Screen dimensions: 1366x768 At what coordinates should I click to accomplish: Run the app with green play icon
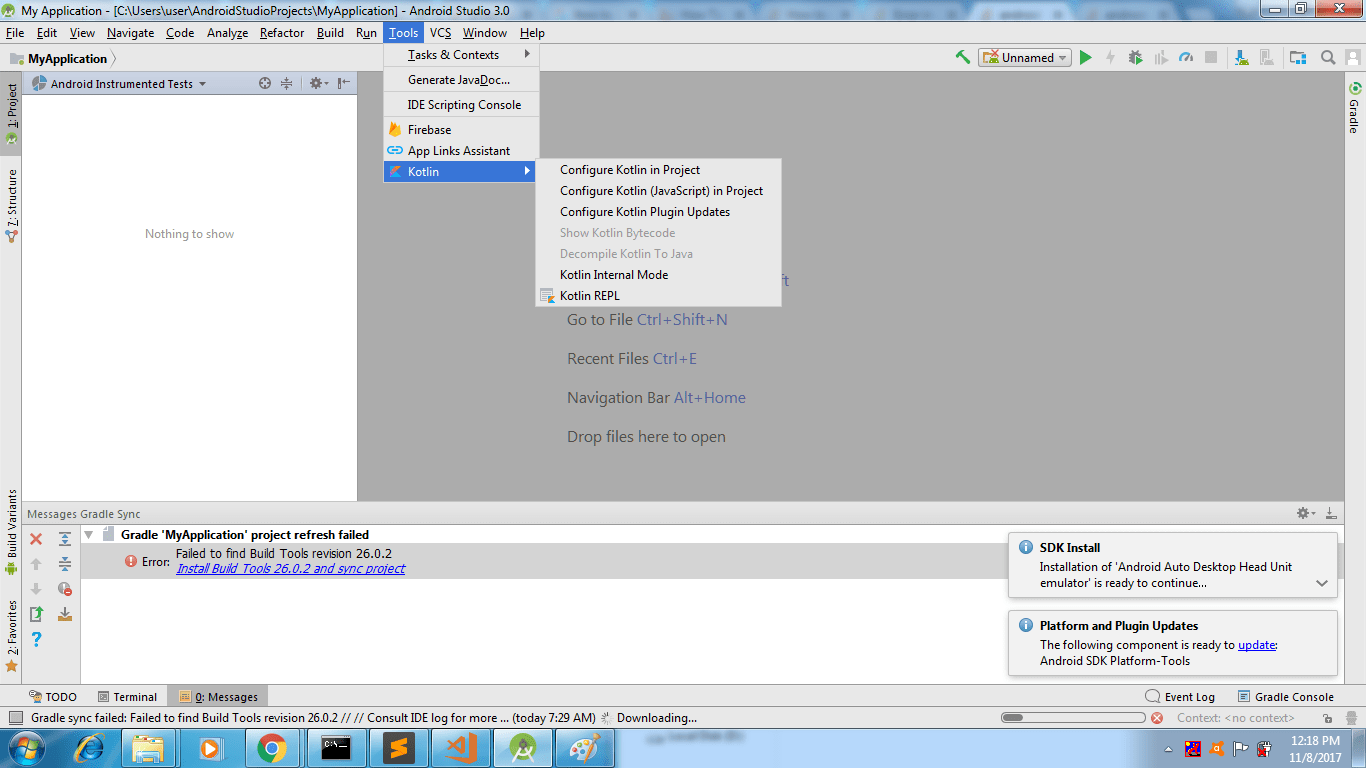click(x=1085, y=57)
